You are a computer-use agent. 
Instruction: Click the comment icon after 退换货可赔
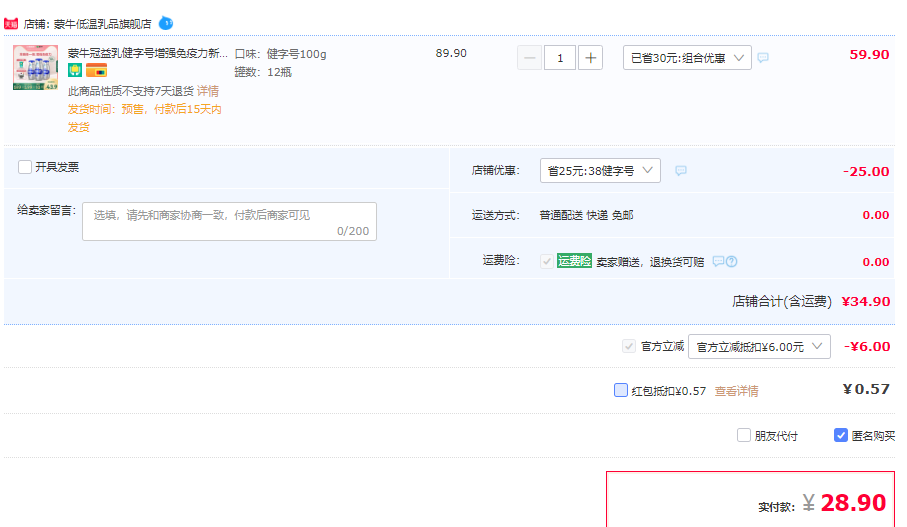pyautogui.click(x=718, y=261)
